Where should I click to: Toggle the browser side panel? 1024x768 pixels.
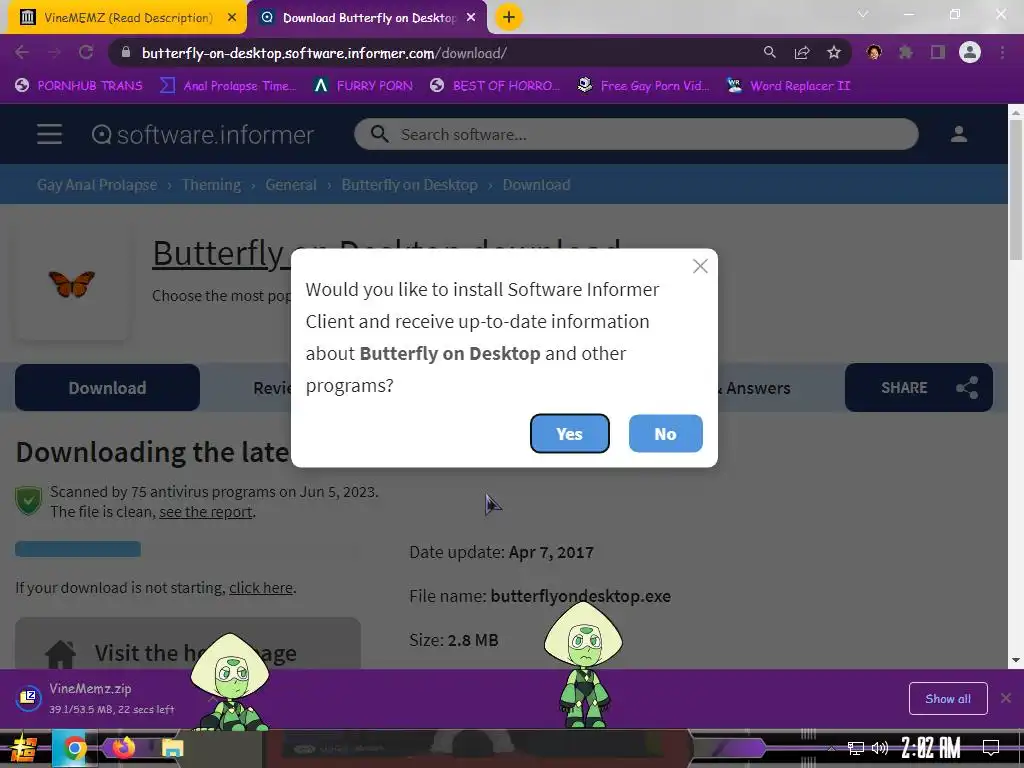point(938,52)
